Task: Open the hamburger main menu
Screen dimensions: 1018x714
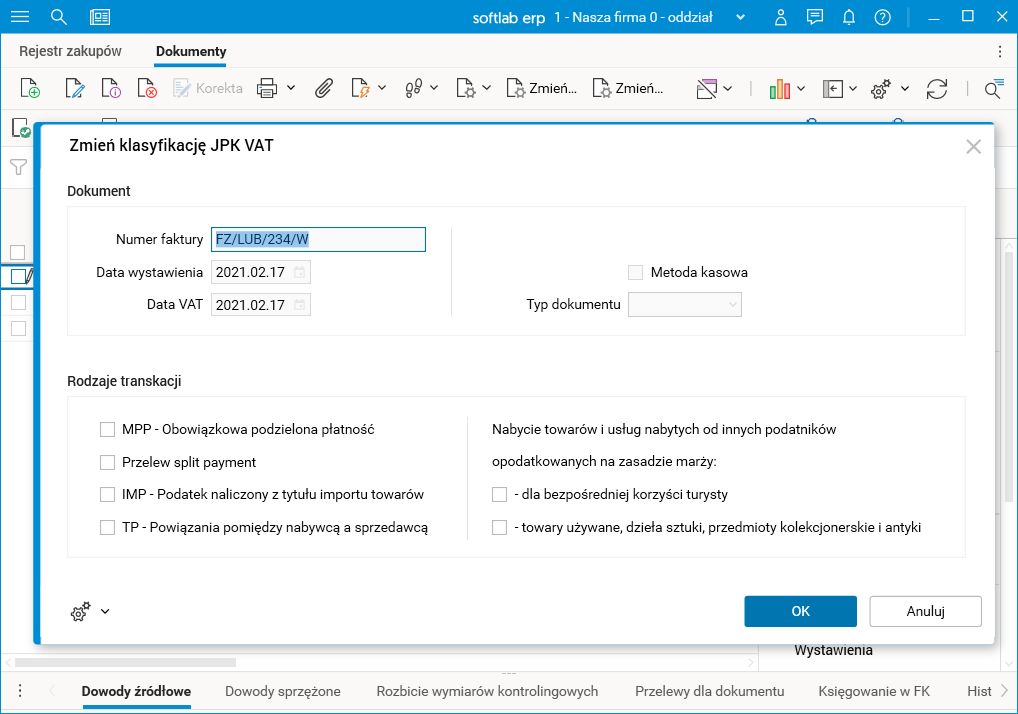Action: pos(20,17)
